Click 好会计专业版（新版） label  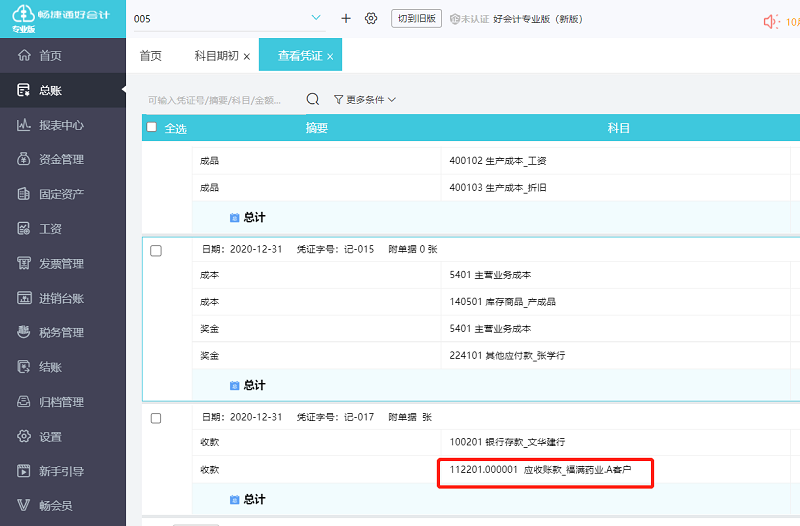click(538, 19)
